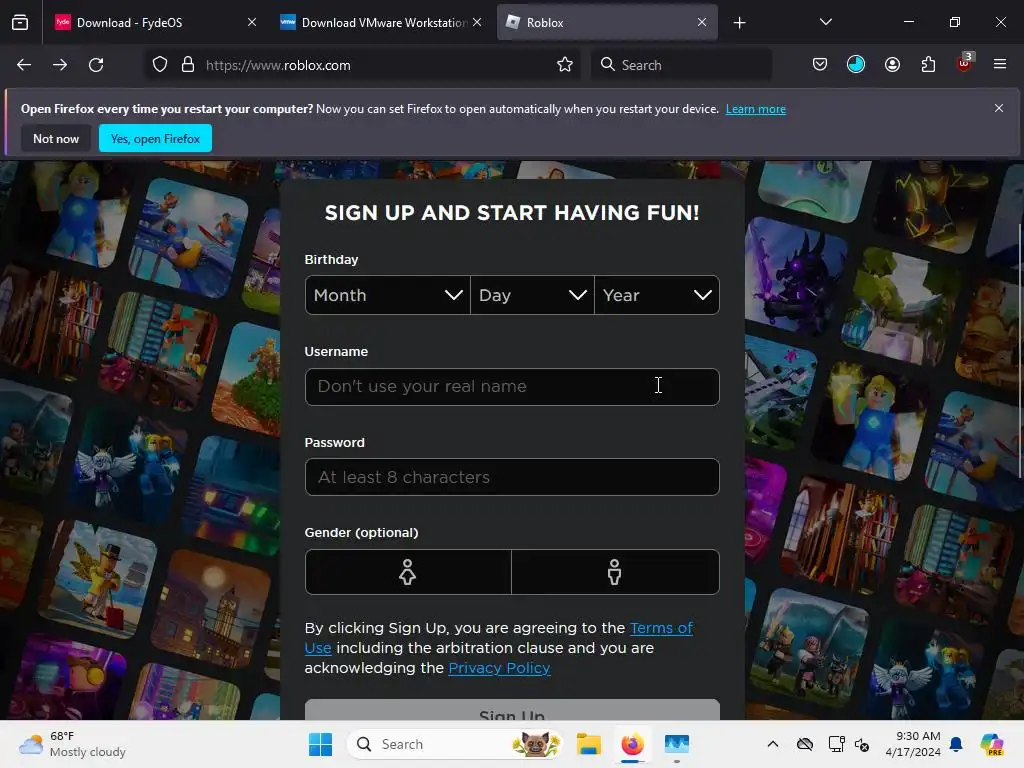1024x768 pixels.
Task: Click the Firefox Search box
Action: pos(681,65)
